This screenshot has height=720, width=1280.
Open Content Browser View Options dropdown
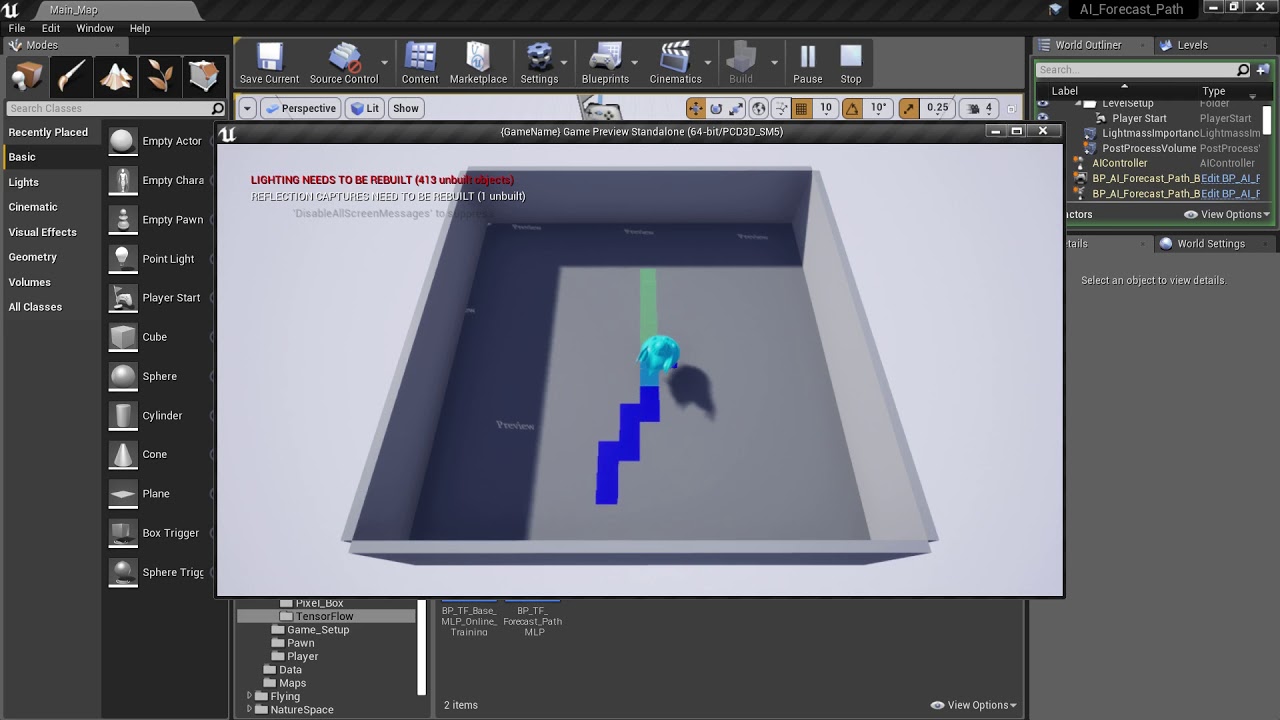[x=973, y=705]
